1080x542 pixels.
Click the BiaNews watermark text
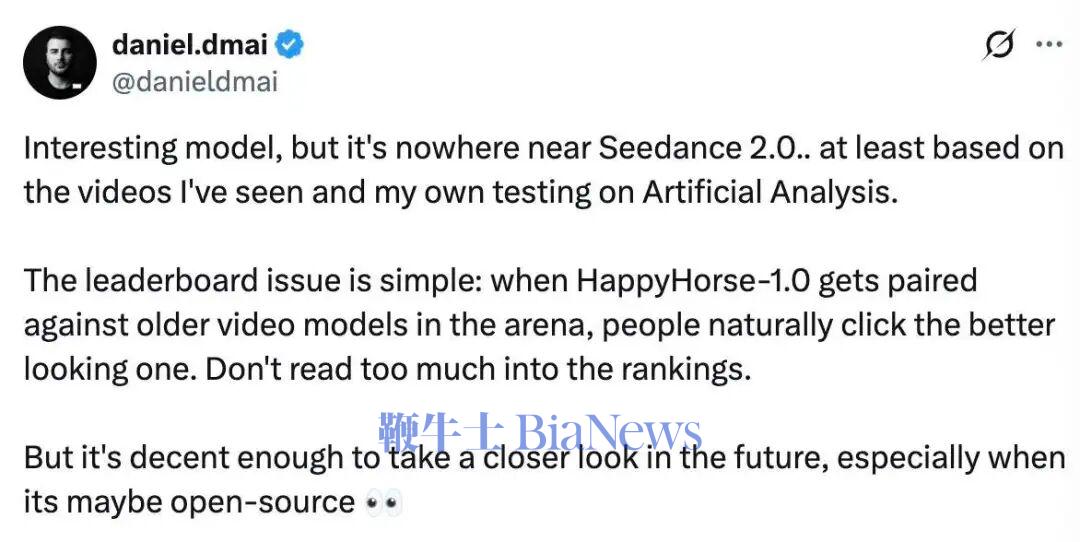click(610, 433)
